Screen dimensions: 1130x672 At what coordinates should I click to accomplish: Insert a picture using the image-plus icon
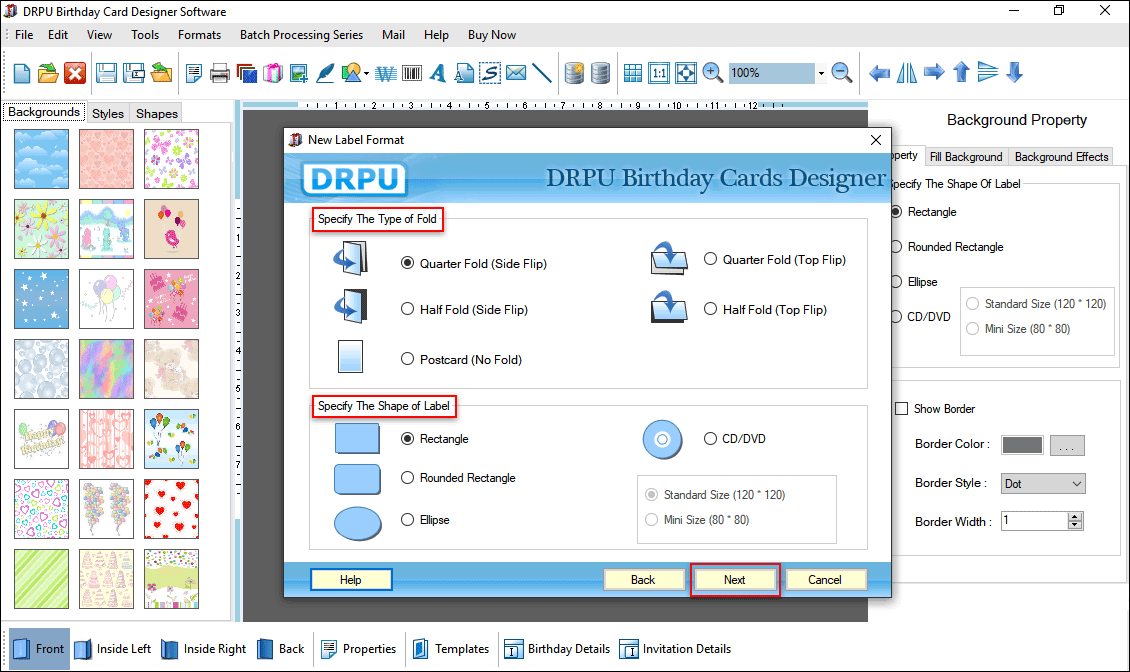point(298,73)
